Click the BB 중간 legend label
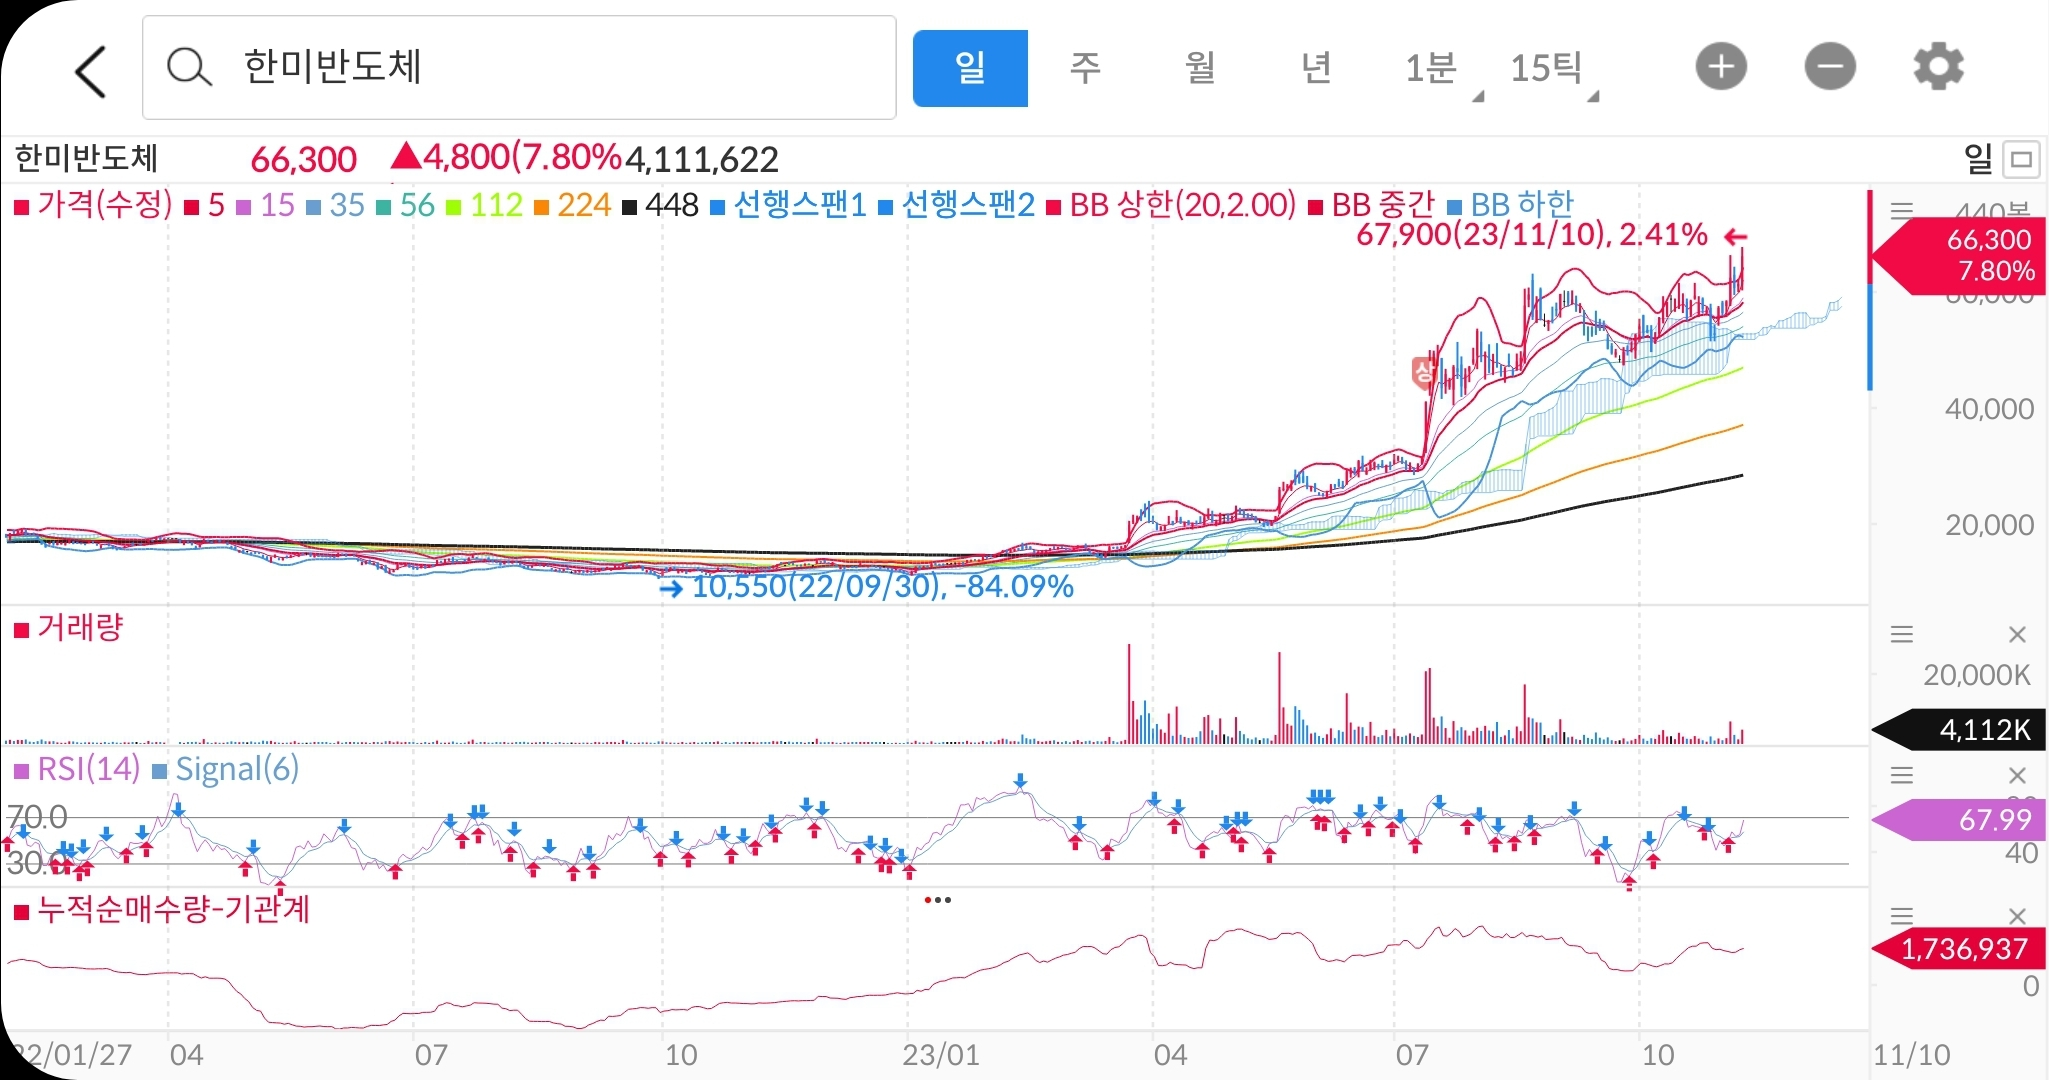 1371,205
